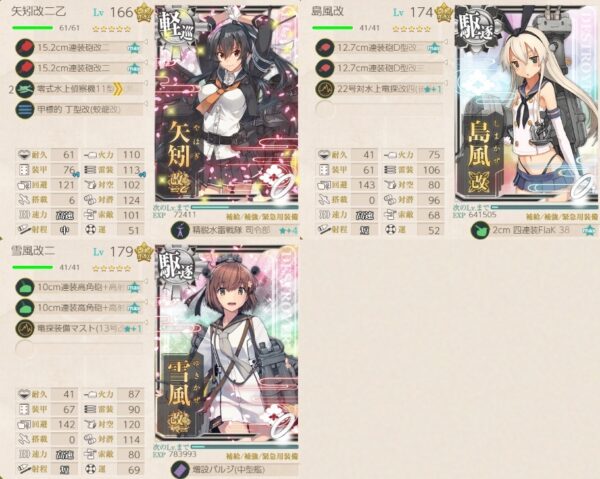The width and height of the screenshot is (600, 479).
Task: Open Yukikaze's 補給/補強/緊急用装備 link
Action: click(262, 456)
